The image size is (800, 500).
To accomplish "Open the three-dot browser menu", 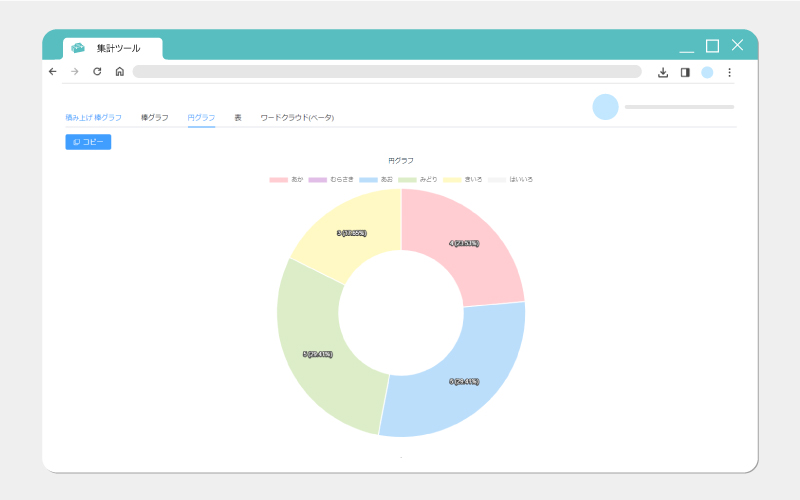I will click(730, 72).
